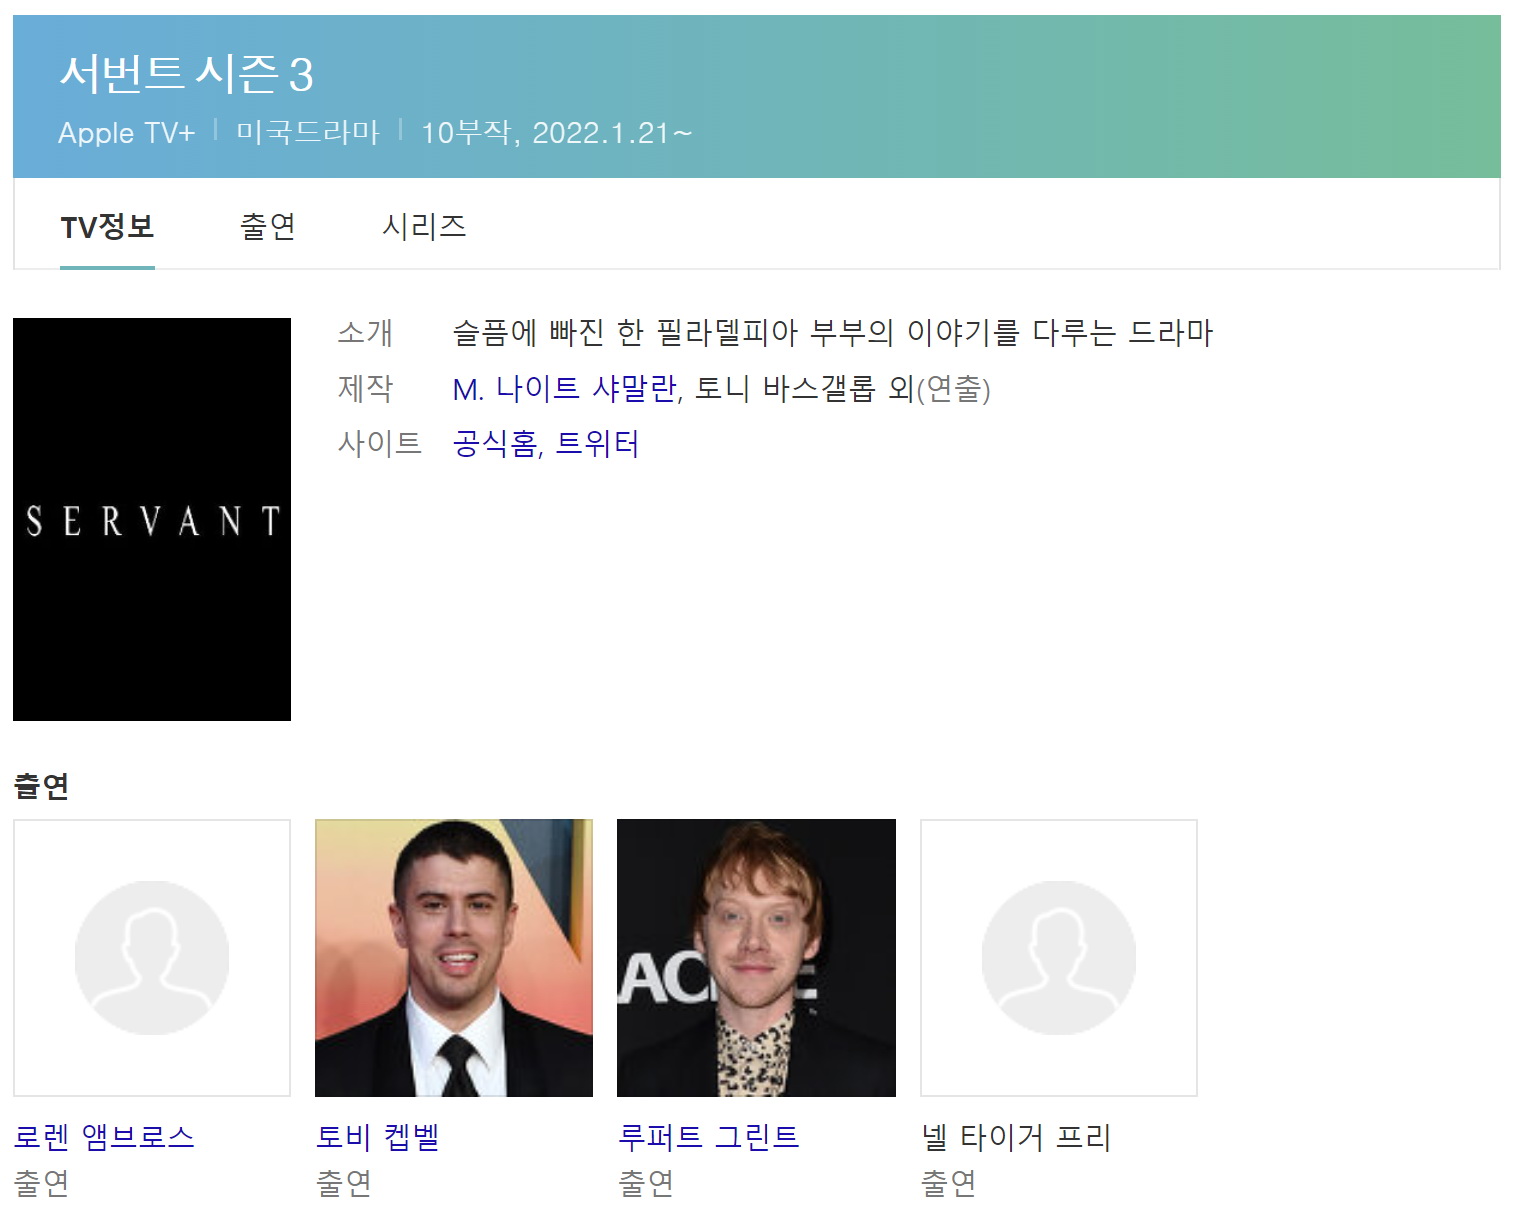Click the 넬 타이거 프리 name text
1520x1228 pixels.
(1016, 1137)
